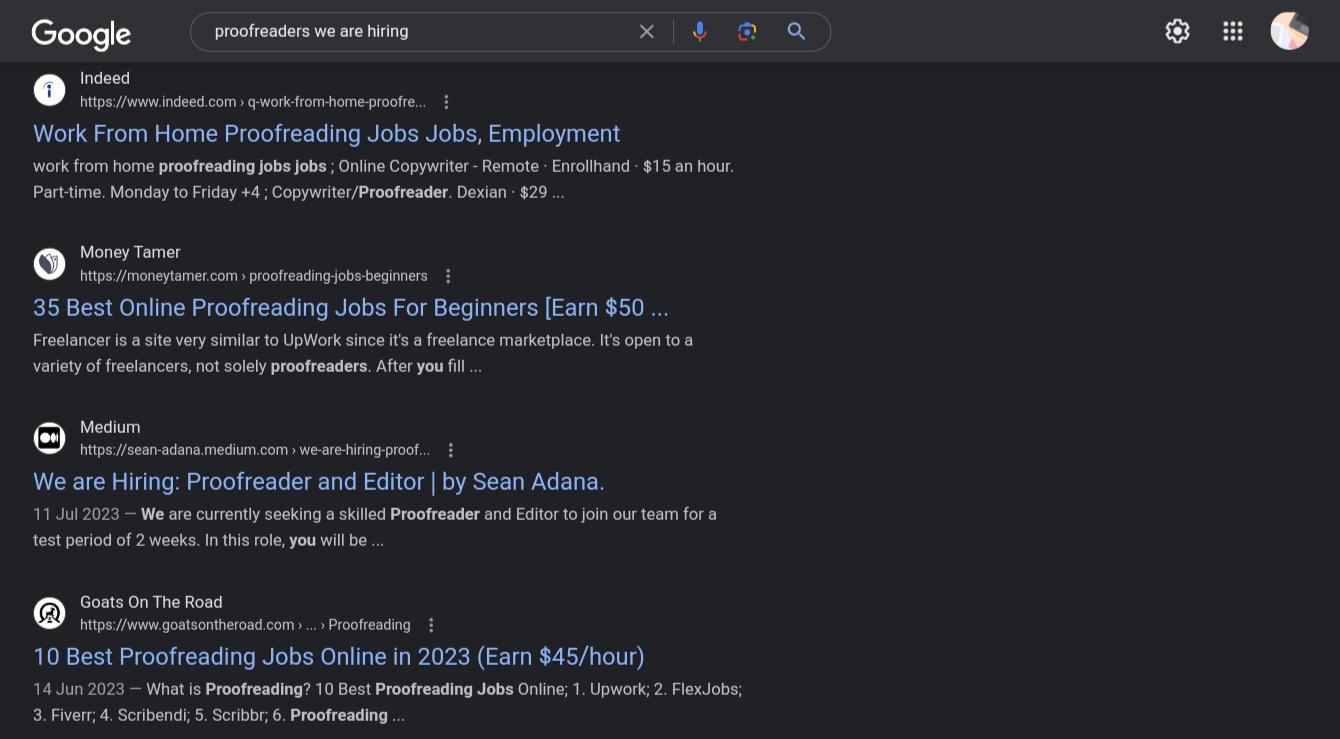Click the 14 Jun 2023 Goats snippet
Screen dimensions: 1340x739
[x=387, y=702]
